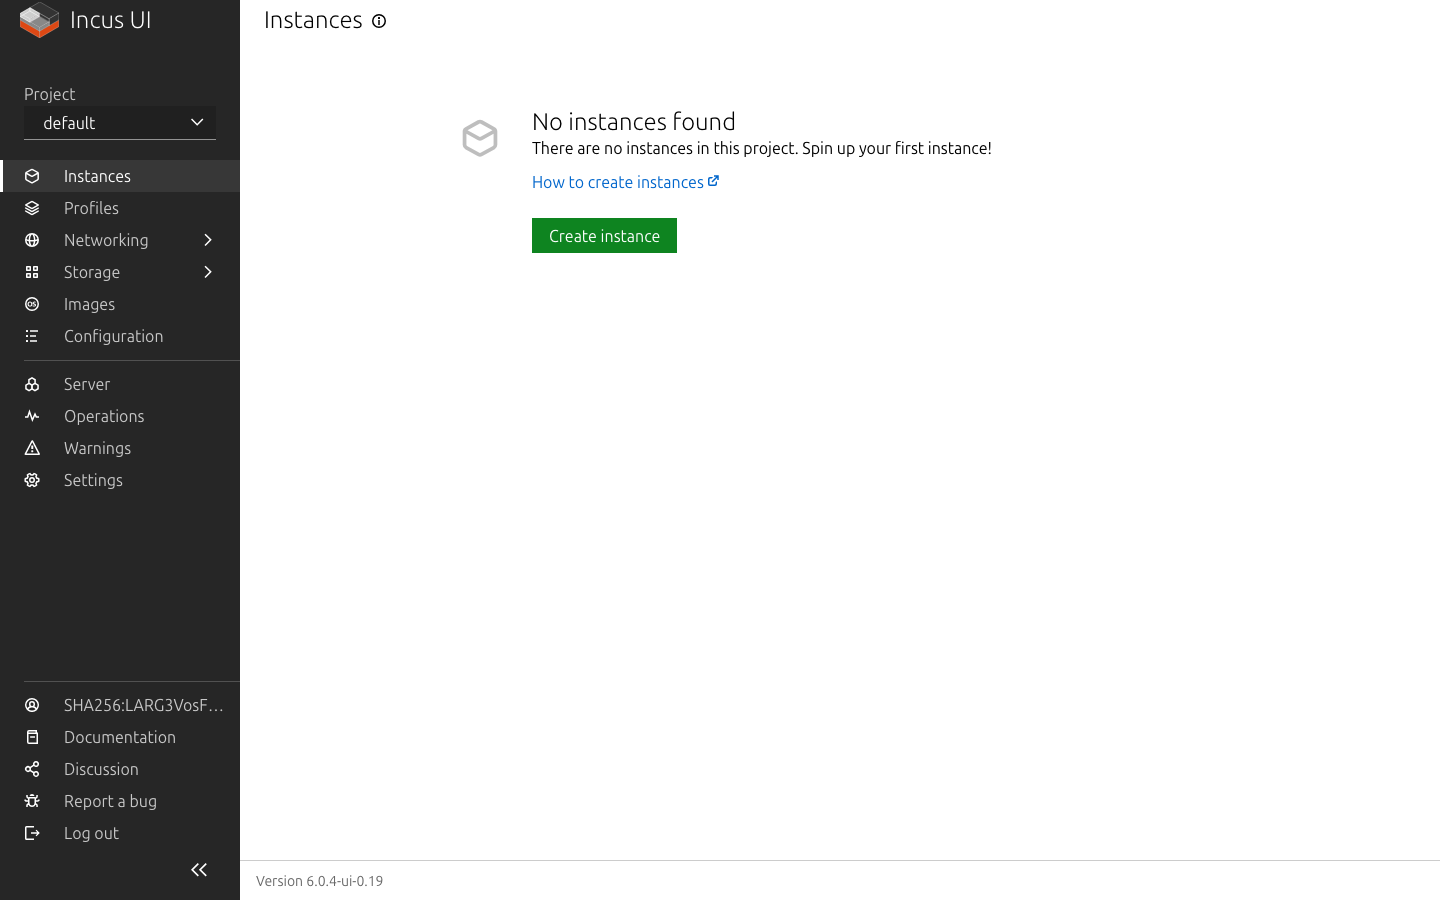This screenshot has width=1440, height=900.
Task: Click the Storage grid icon
Action: (x=32, y=272)
